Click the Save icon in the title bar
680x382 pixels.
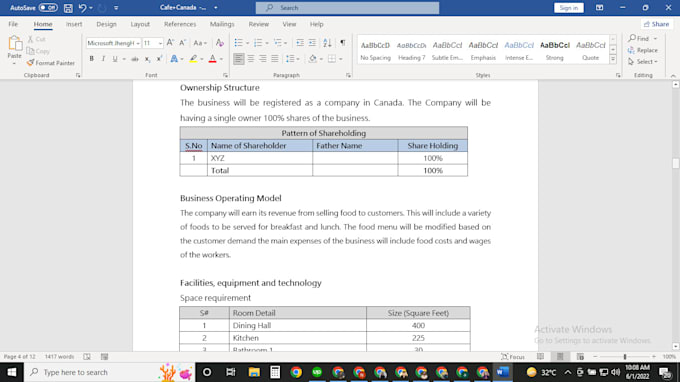click(68, 8)
